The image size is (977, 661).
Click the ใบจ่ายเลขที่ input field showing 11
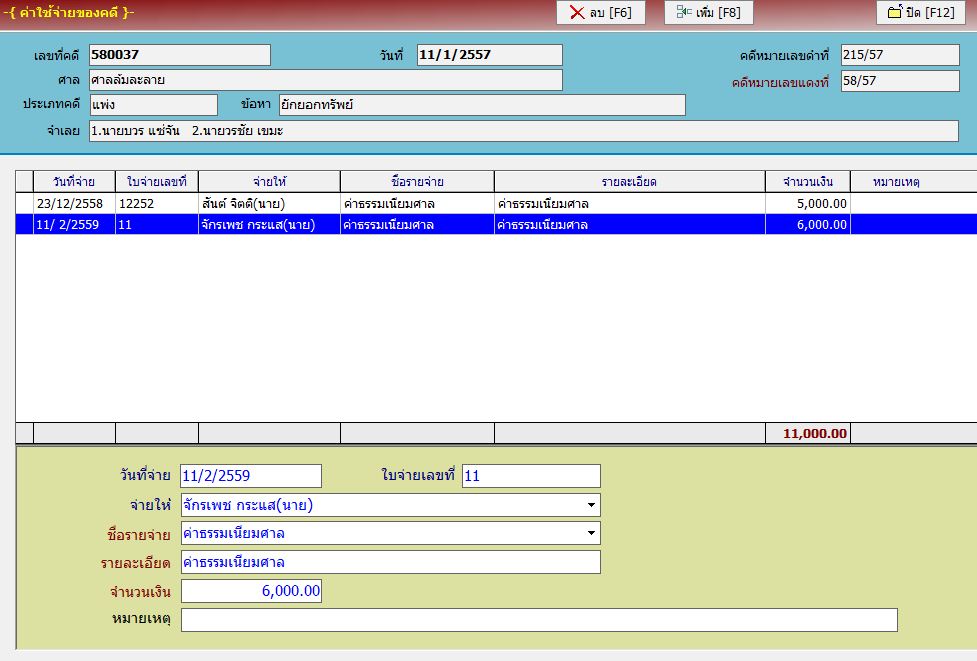(x=531, y=476)
